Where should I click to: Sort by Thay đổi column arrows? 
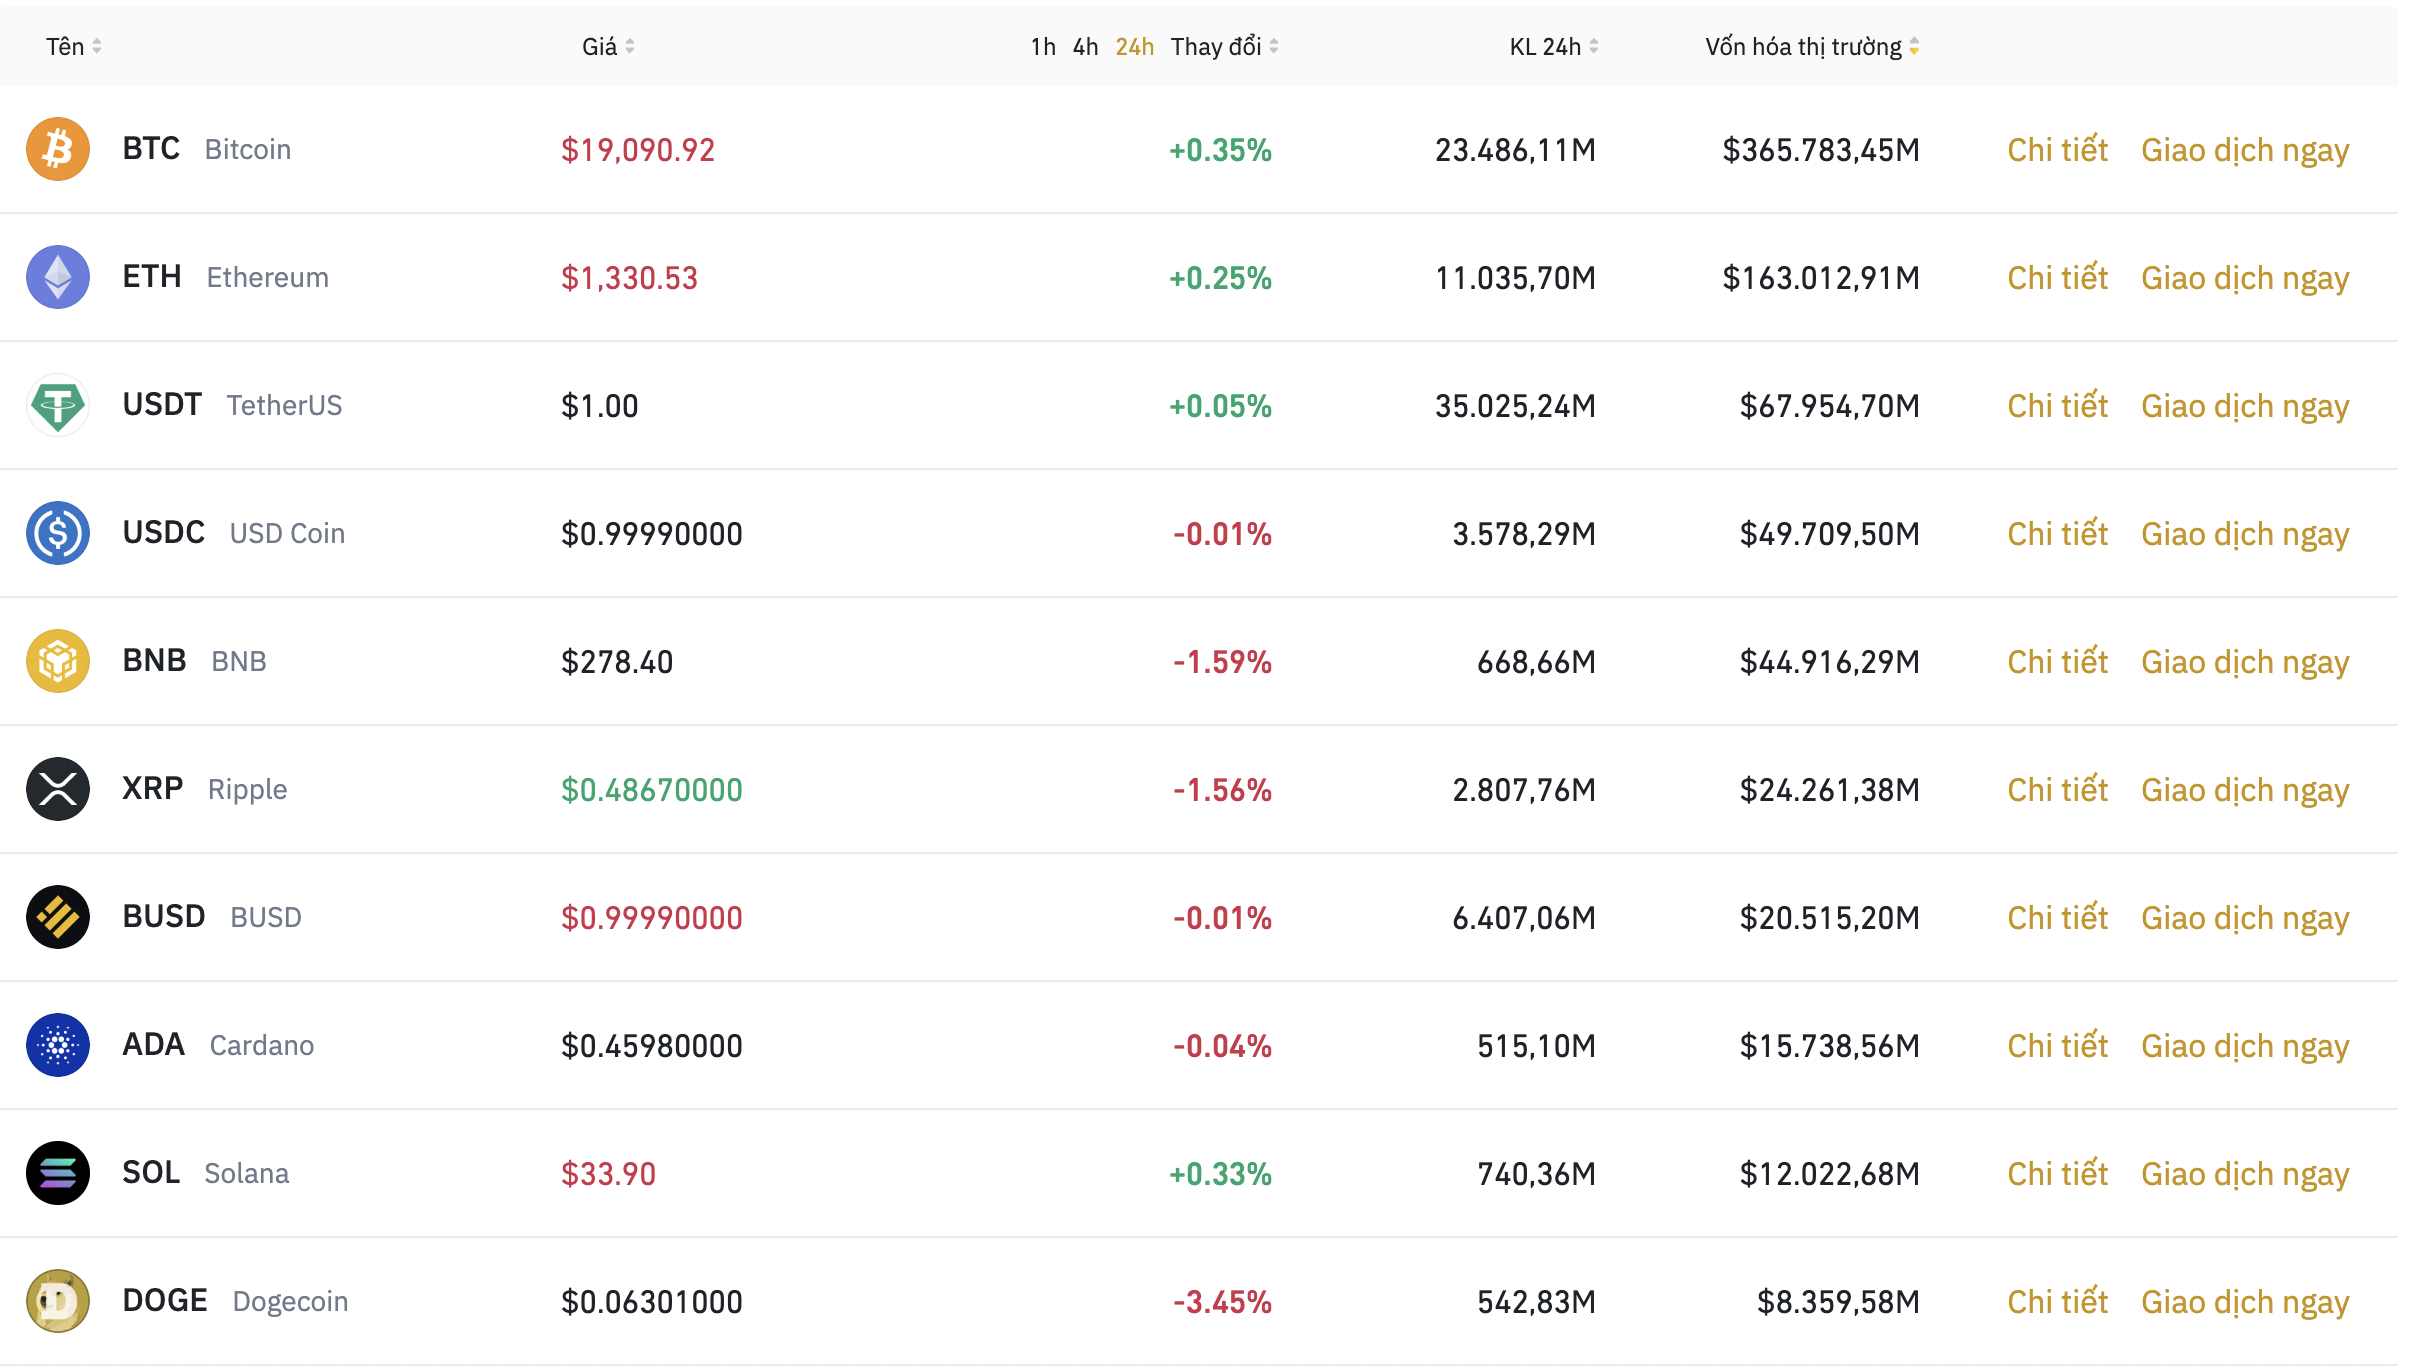[1274, 46]
